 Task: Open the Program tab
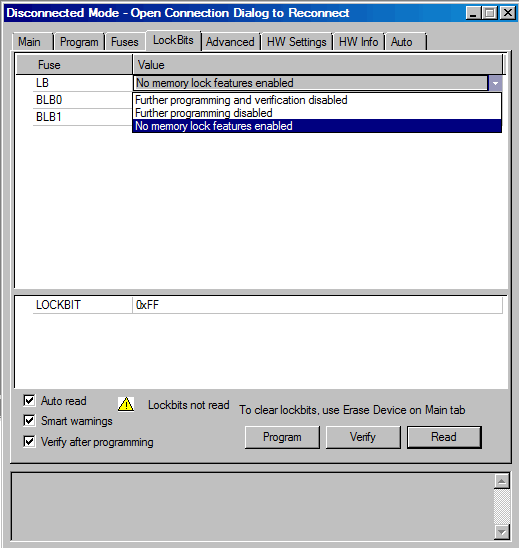79,42
